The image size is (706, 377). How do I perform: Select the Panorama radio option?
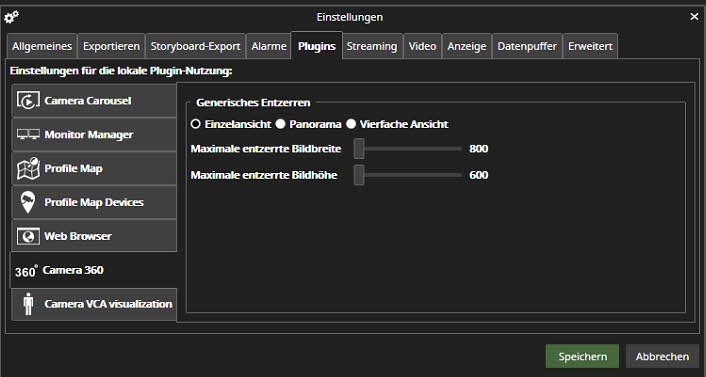281,124
